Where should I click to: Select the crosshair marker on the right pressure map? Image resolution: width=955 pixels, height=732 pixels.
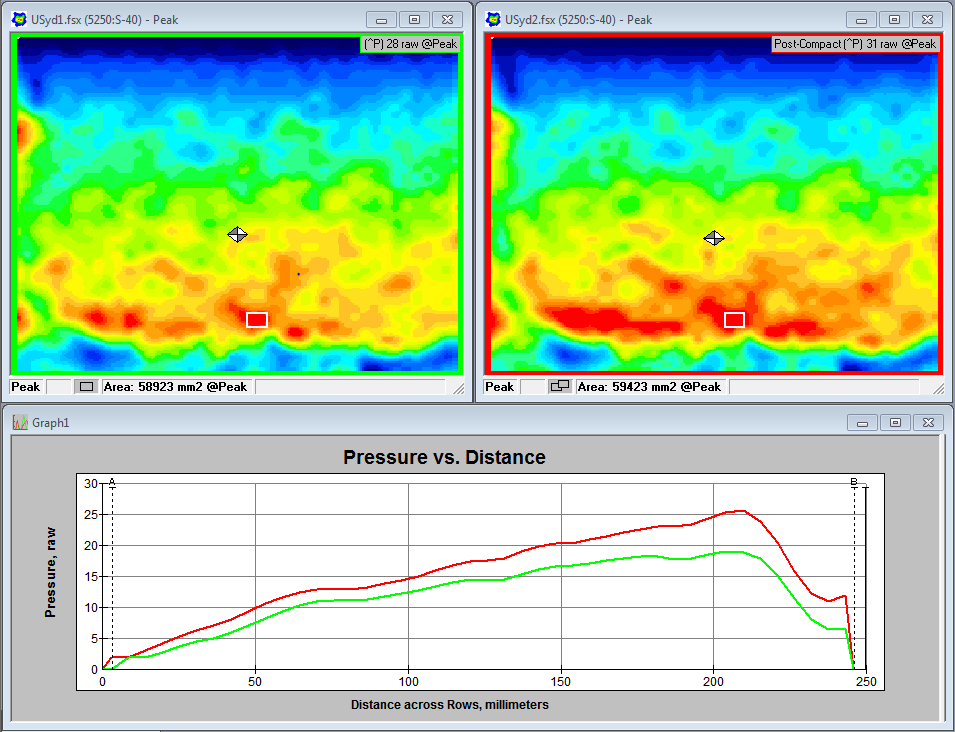[x=714, y=238]
